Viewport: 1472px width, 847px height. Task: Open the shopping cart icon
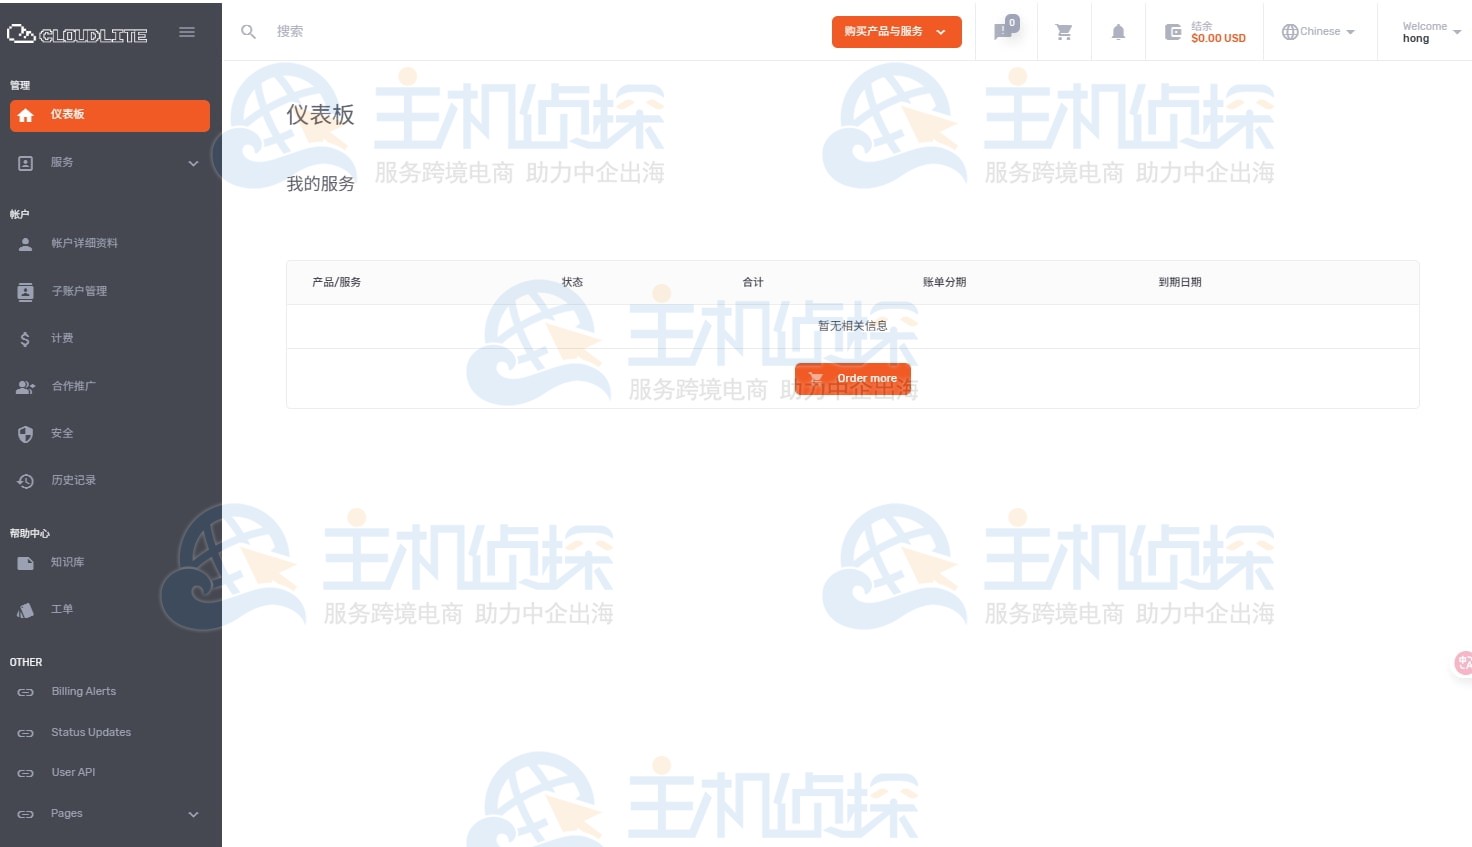(x=1063, y=31)
